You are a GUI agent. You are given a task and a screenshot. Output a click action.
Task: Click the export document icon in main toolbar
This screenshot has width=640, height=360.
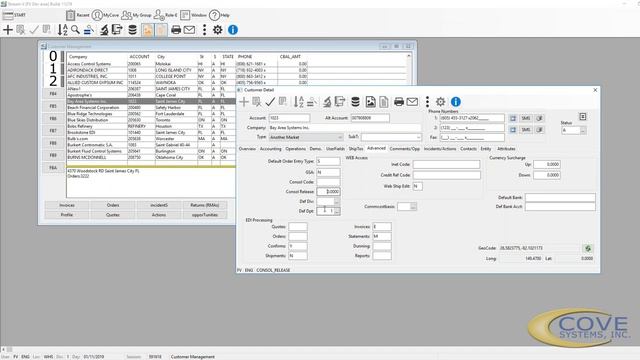pyautogui.click(x=117, y=30)
